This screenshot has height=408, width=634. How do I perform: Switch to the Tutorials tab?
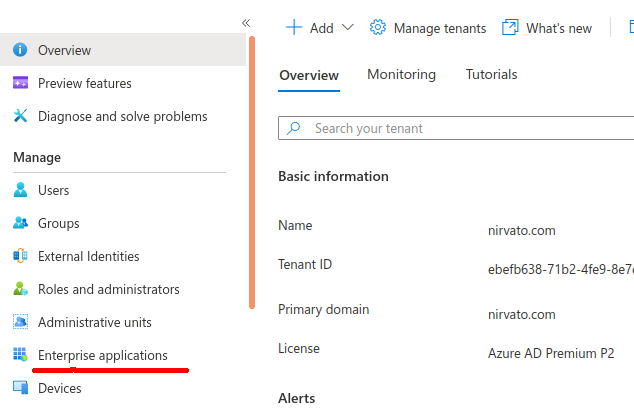coord(491,74)
